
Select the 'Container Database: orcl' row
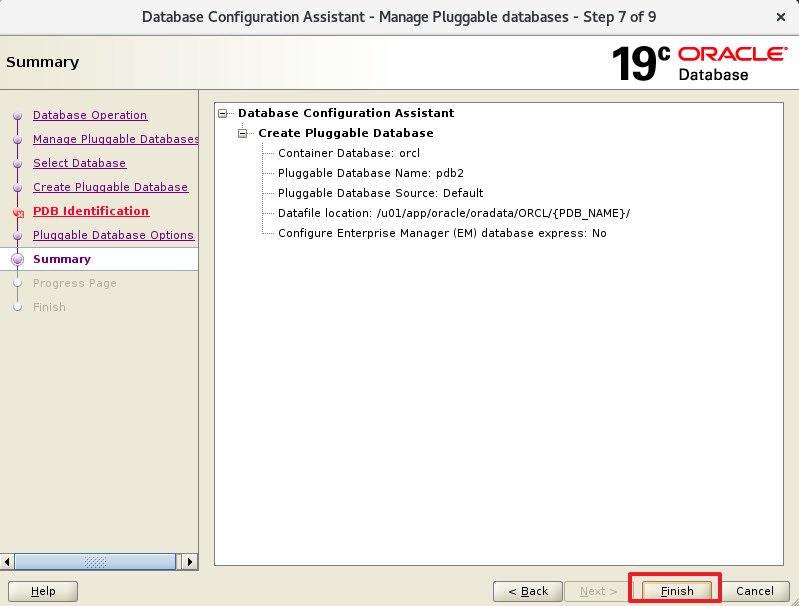[x=349, y=153]
